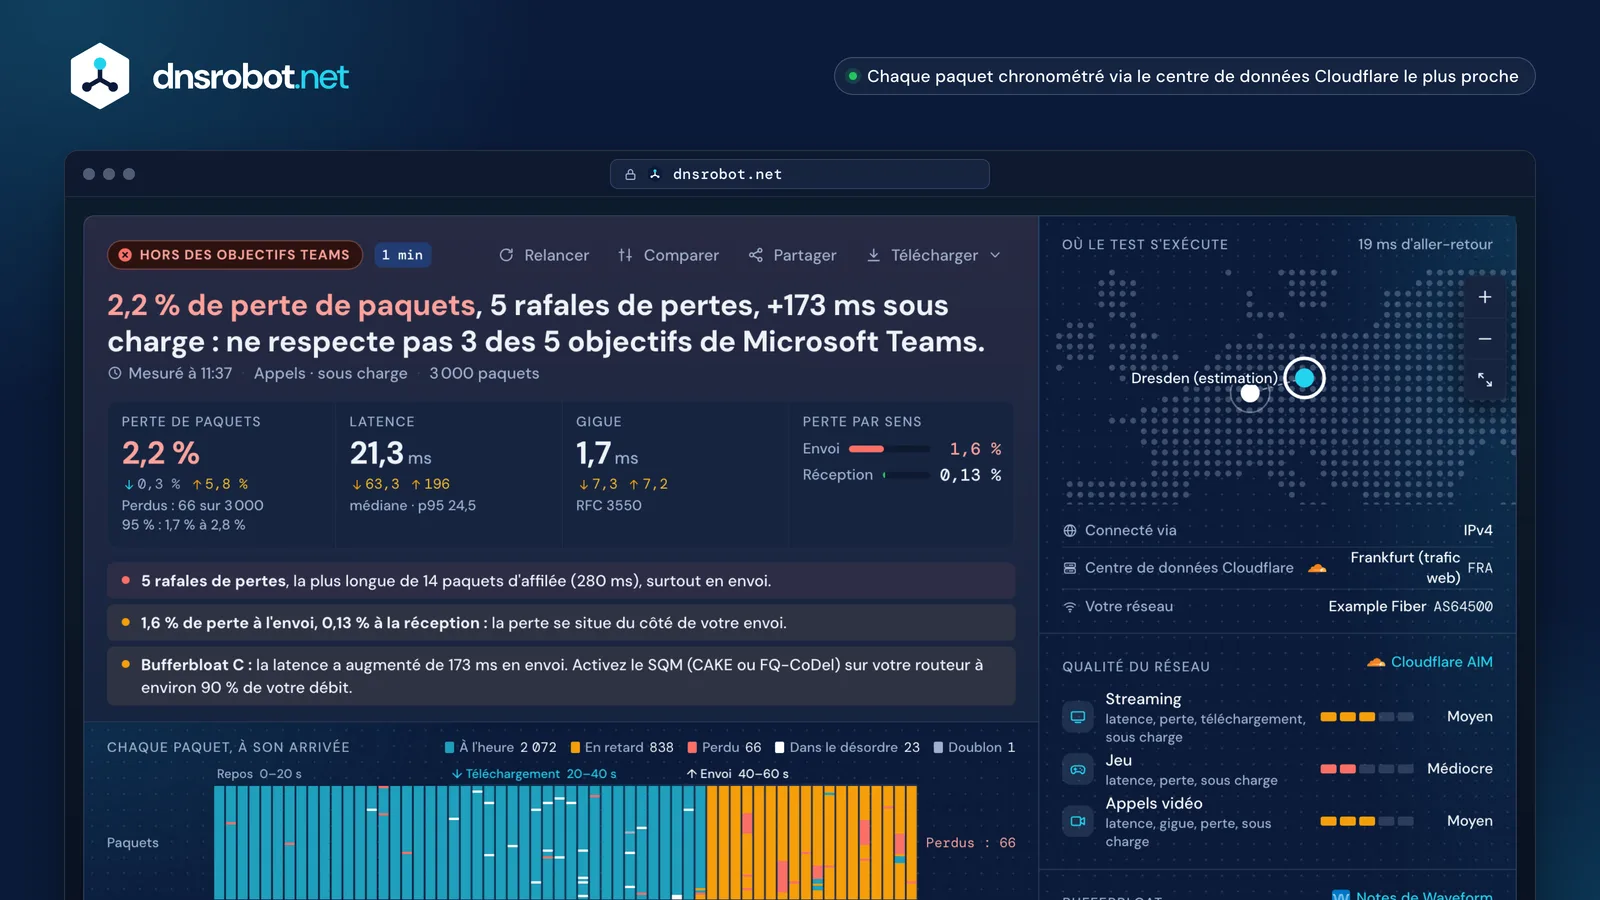Image resolution: width=1600 pixels, height=900 pixels.
Task: Click the server icon beside Centre de données Cloudflare
Action: 1070,568
